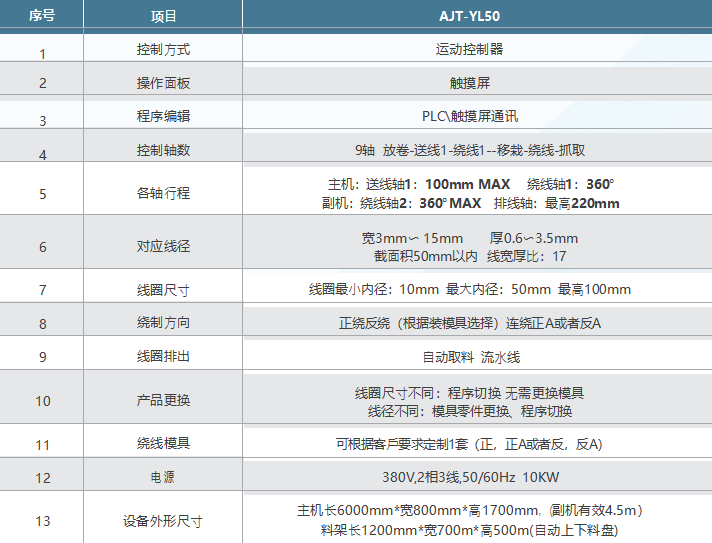The height and width of the screenshot is (543, 712).
Task: Click the 各轴行程 row label
Action: tap(163, 193)
